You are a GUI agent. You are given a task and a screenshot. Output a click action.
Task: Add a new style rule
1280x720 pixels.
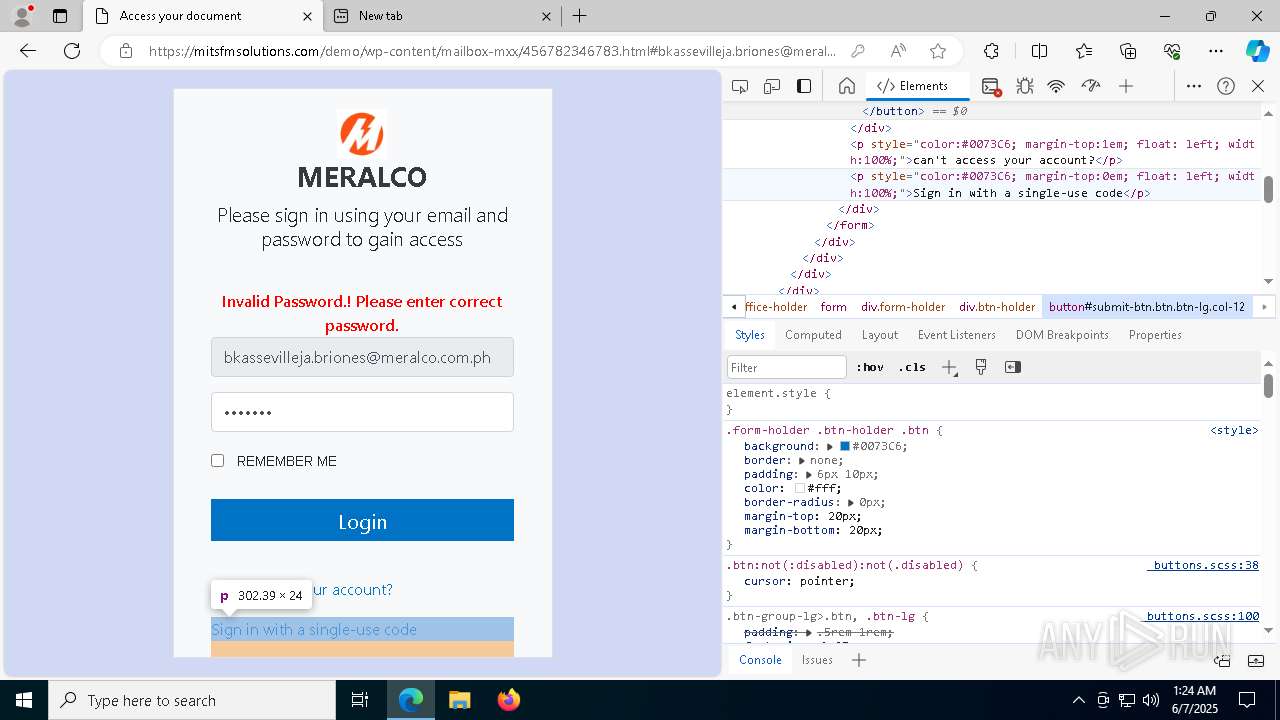pyautogui.click(x=949, y=367)
